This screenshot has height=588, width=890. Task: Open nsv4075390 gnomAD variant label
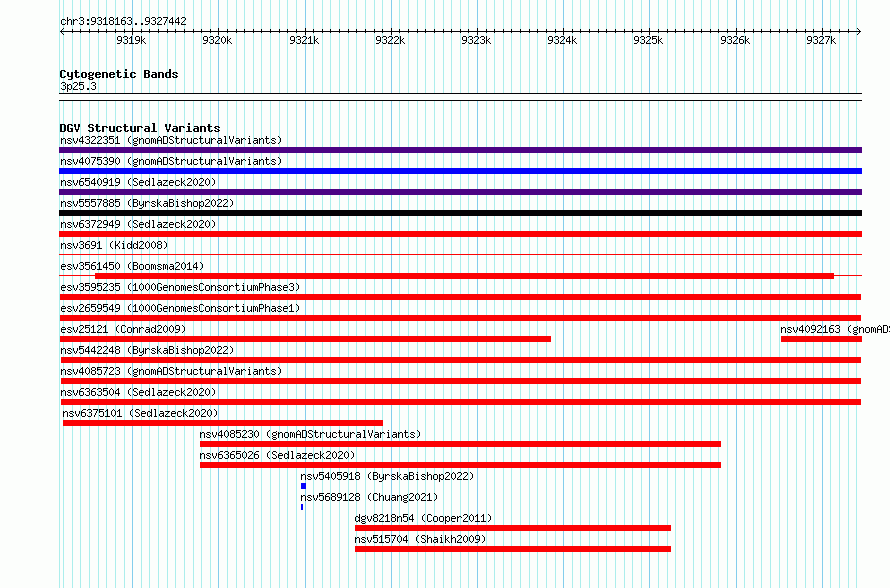click(171, 161)
